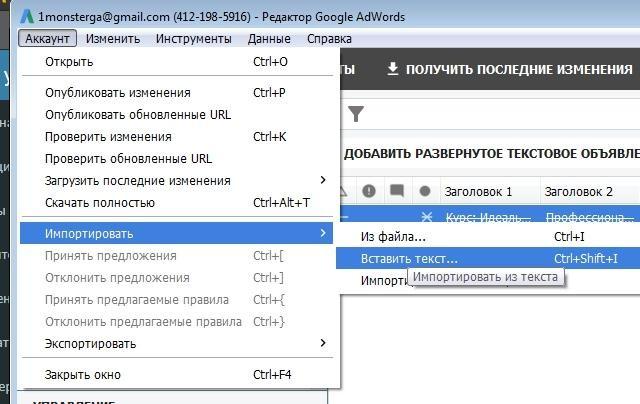640x404 pixels.
Task: Open the Инструменты menu
Action: click(x=193, y=38)
